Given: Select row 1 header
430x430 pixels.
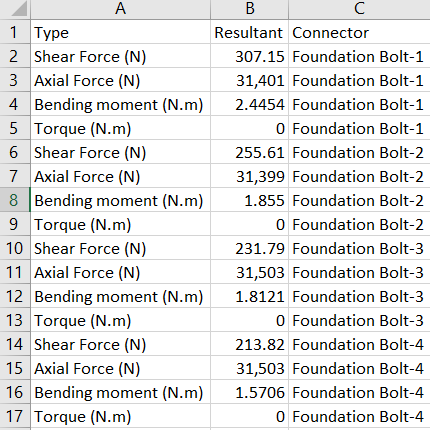Looking at the screenshot, I should click(15, 32).
